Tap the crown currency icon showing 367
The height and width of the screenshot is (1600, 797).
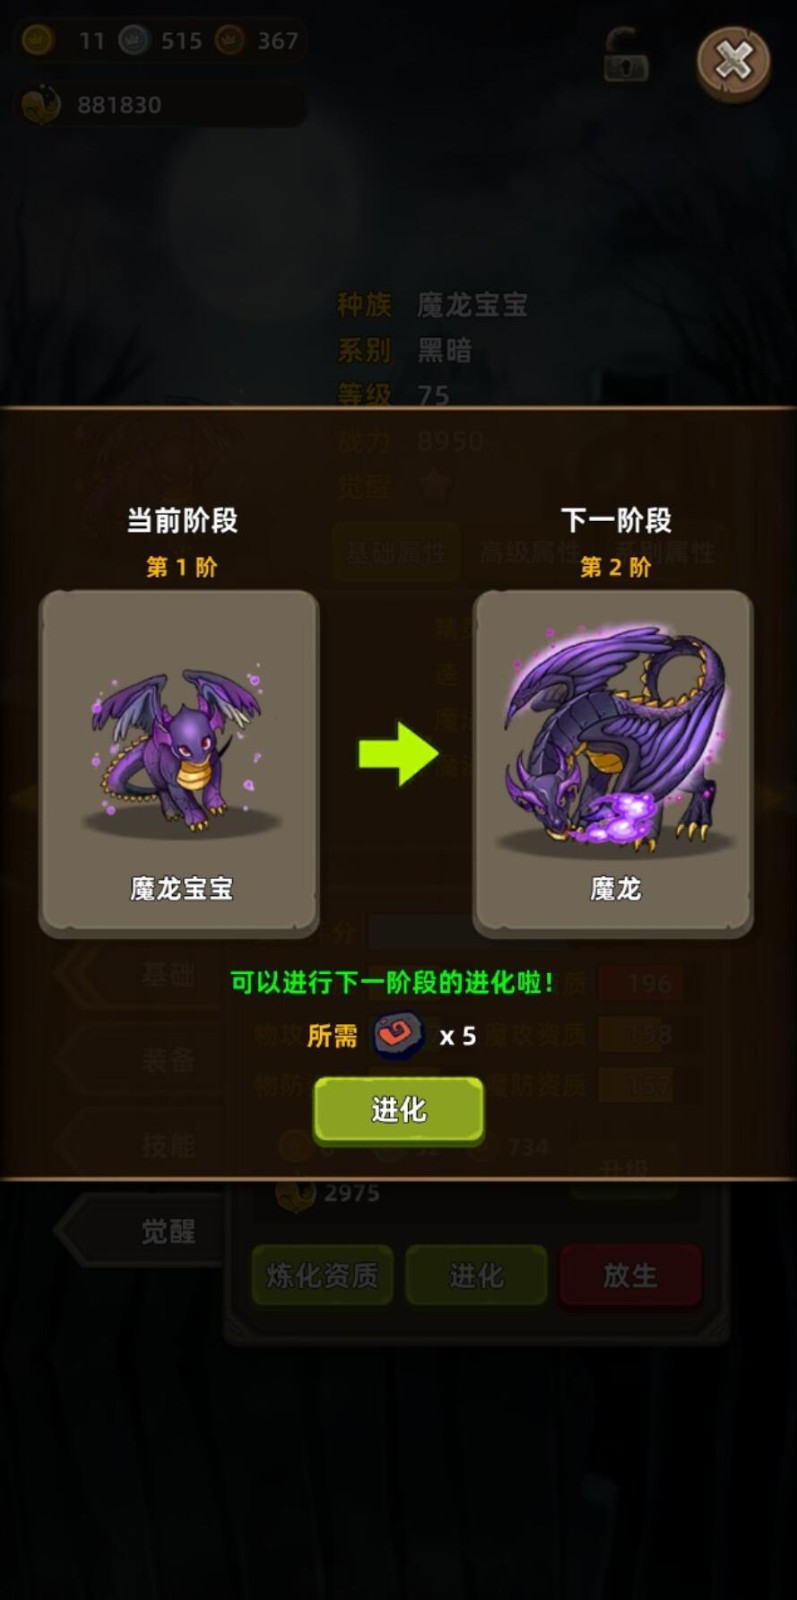(231, 41)
